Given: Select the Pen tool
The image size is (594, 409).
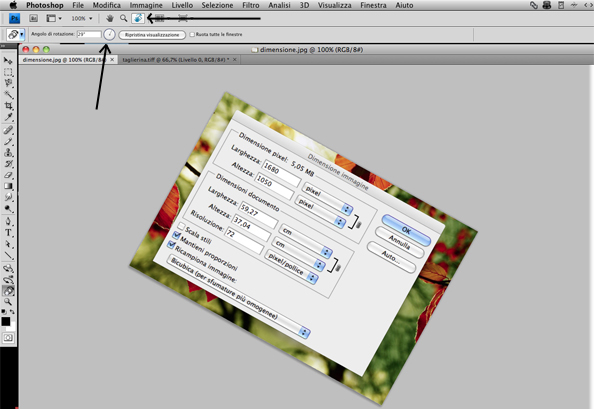Looking at the screenshot, I should pyautogui.click(x=8, y=222).
